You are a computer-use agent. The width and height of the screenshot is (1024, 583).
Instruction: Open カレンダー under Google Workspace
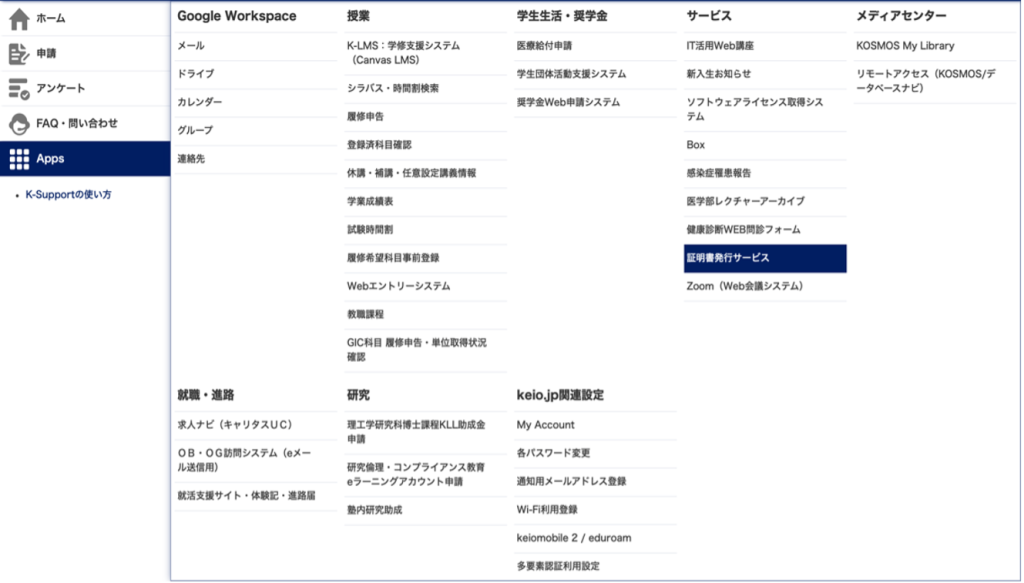pos(200,102)
